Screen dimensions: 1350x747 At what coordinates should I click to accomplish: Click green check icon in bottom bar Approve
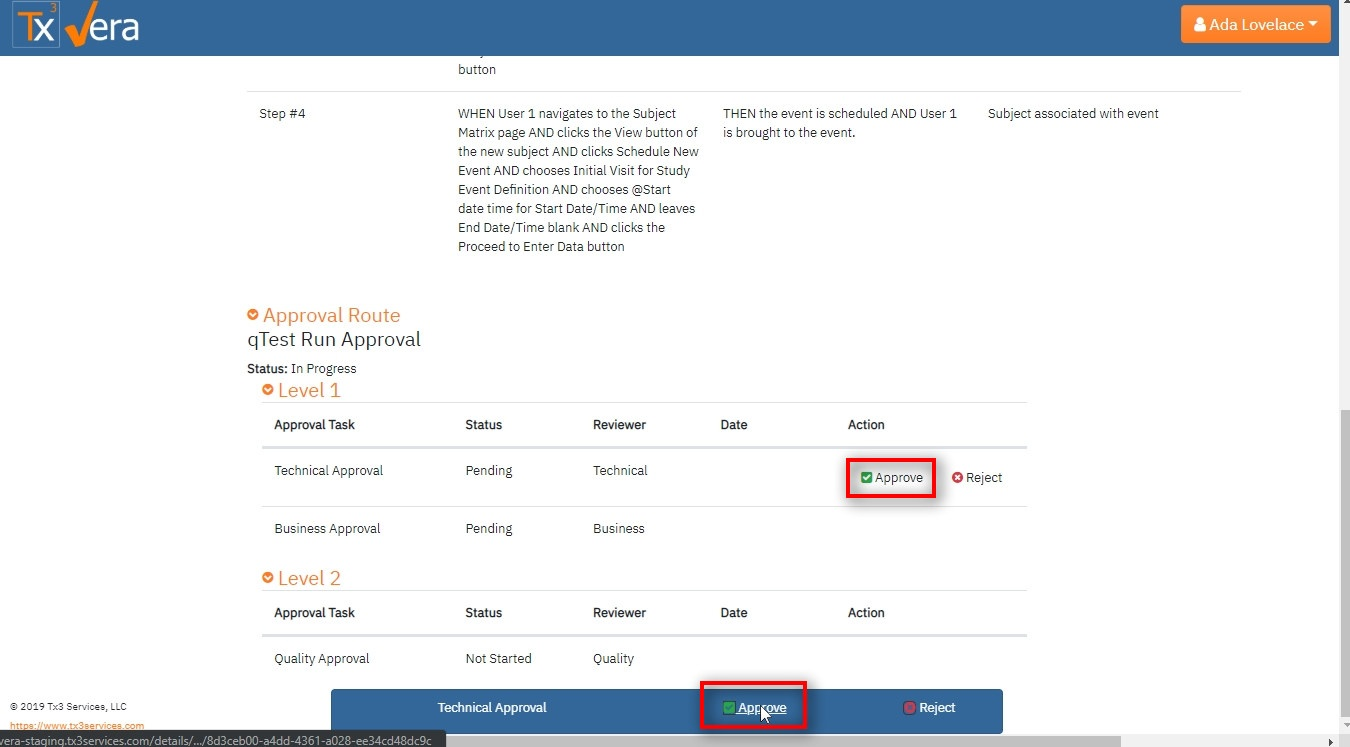click(x=729, y=708)
